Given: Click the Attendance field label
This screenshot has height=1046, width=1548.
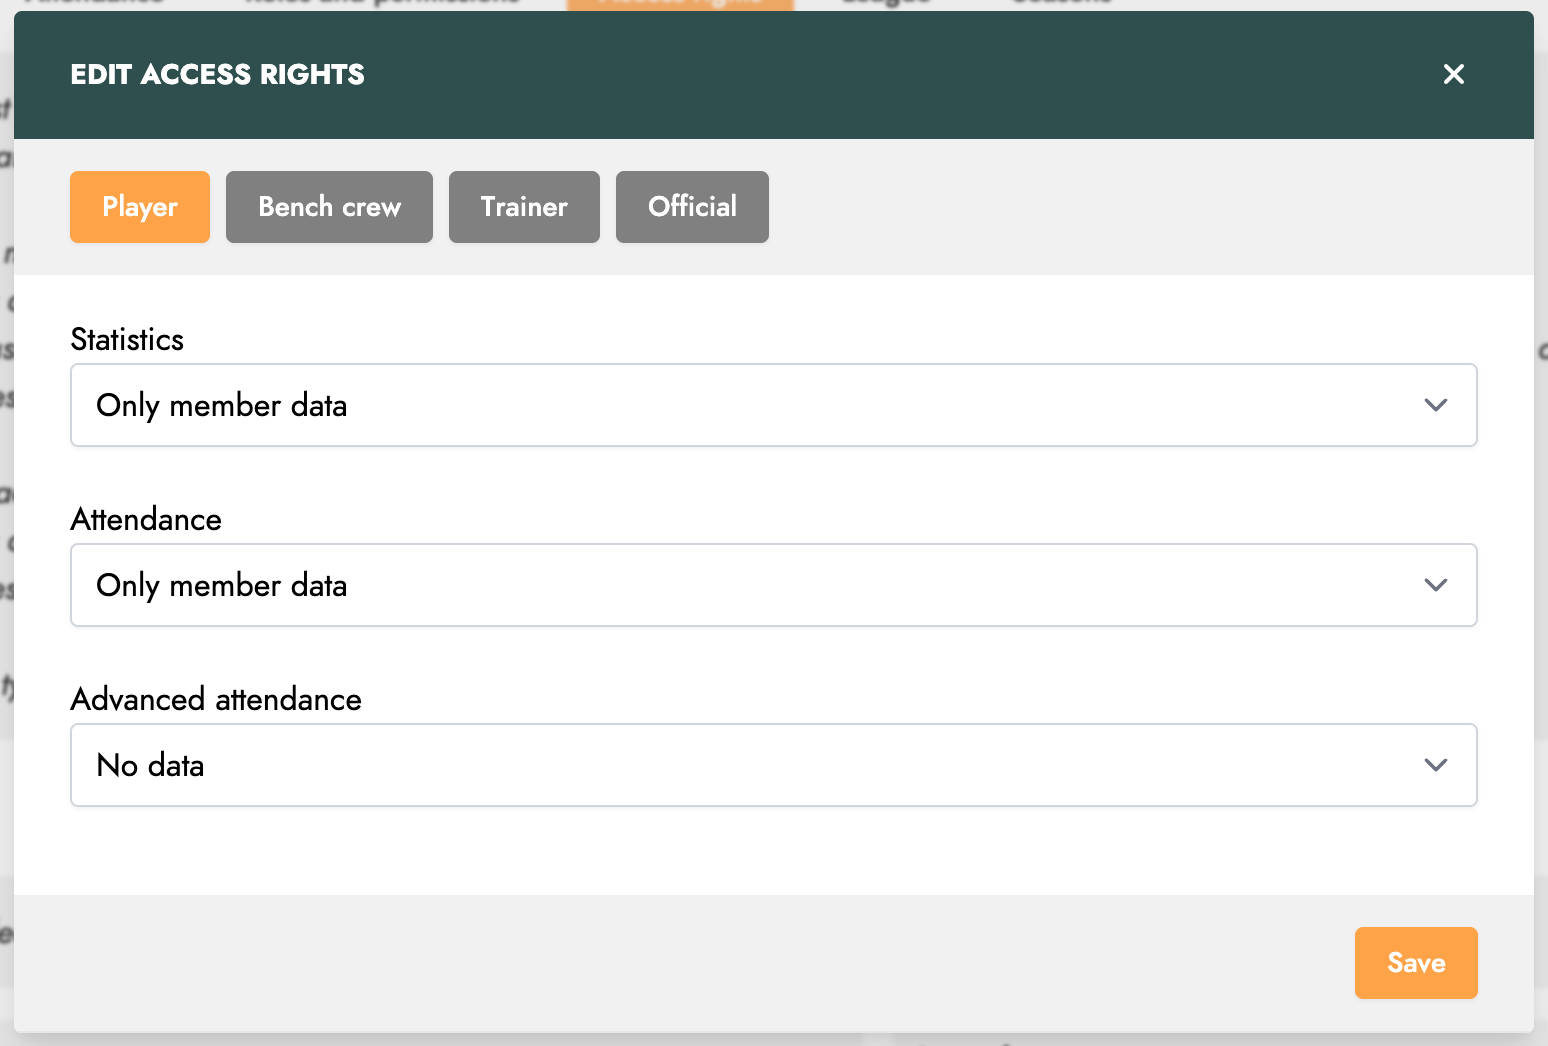Looking at the screenshot, I should [146, 520].
